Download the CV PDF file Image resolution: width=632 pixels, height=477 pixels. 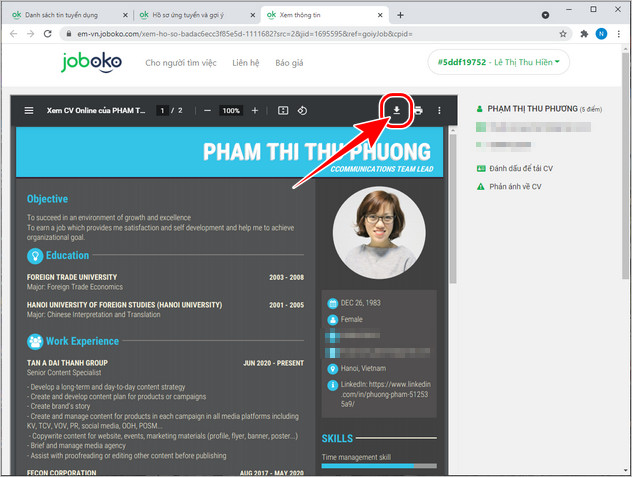(x=397, y=110)
